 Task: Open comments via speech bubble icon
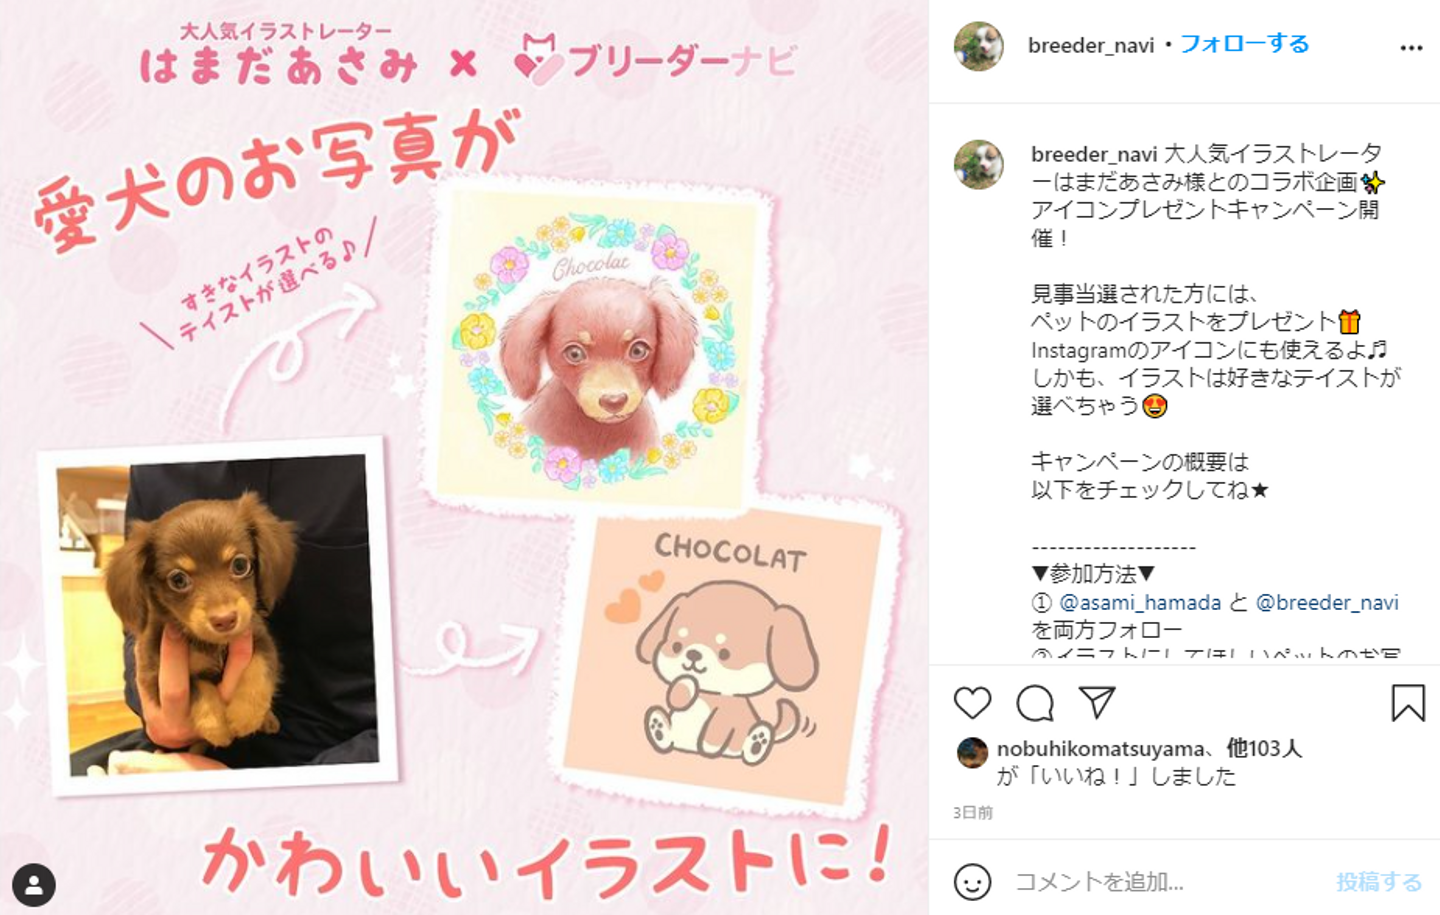(x=1035, y=703)
